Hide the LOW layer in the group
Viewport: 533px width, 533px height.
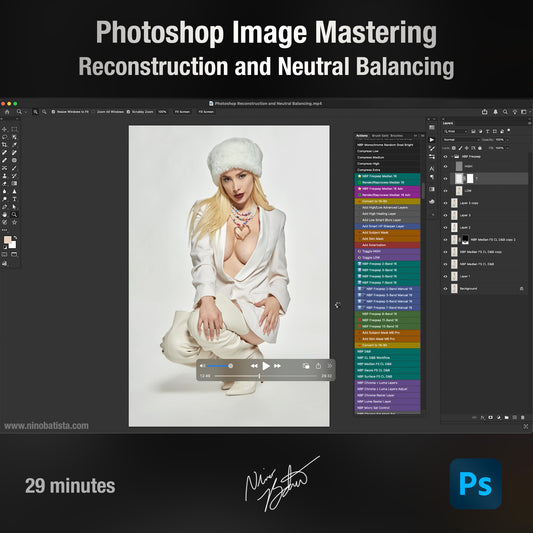[x=445, y=191]
